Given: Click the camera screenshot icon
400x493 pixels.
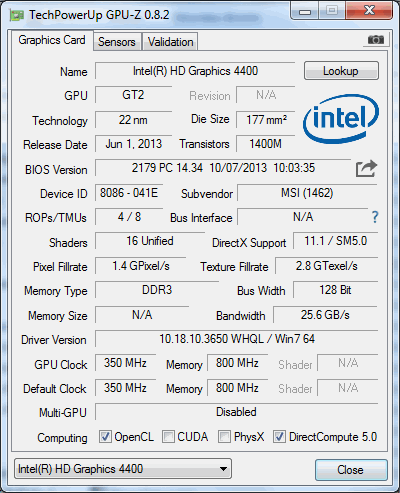Looking at the screenshot, I should click(x=376, y=40).
